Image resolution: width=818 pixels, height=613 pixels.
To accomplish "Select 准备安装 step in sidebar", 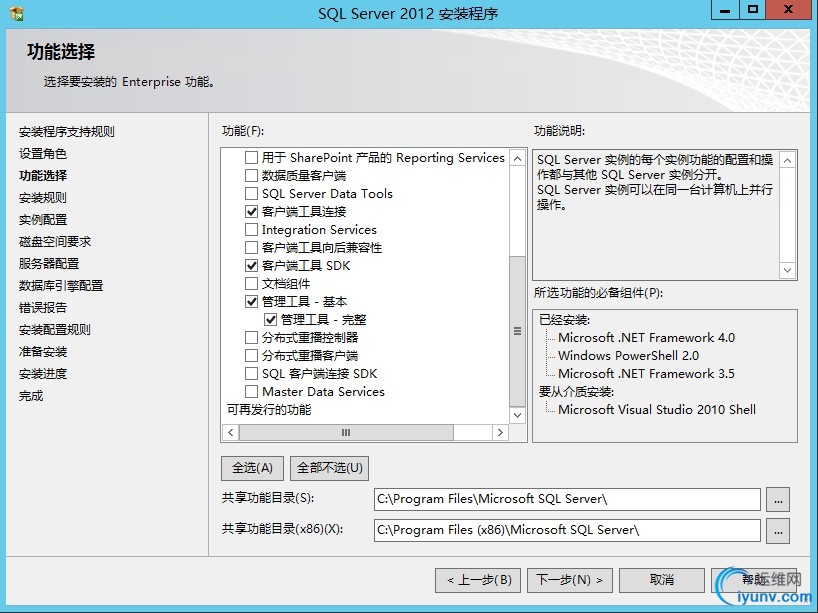I will [43, 352].
